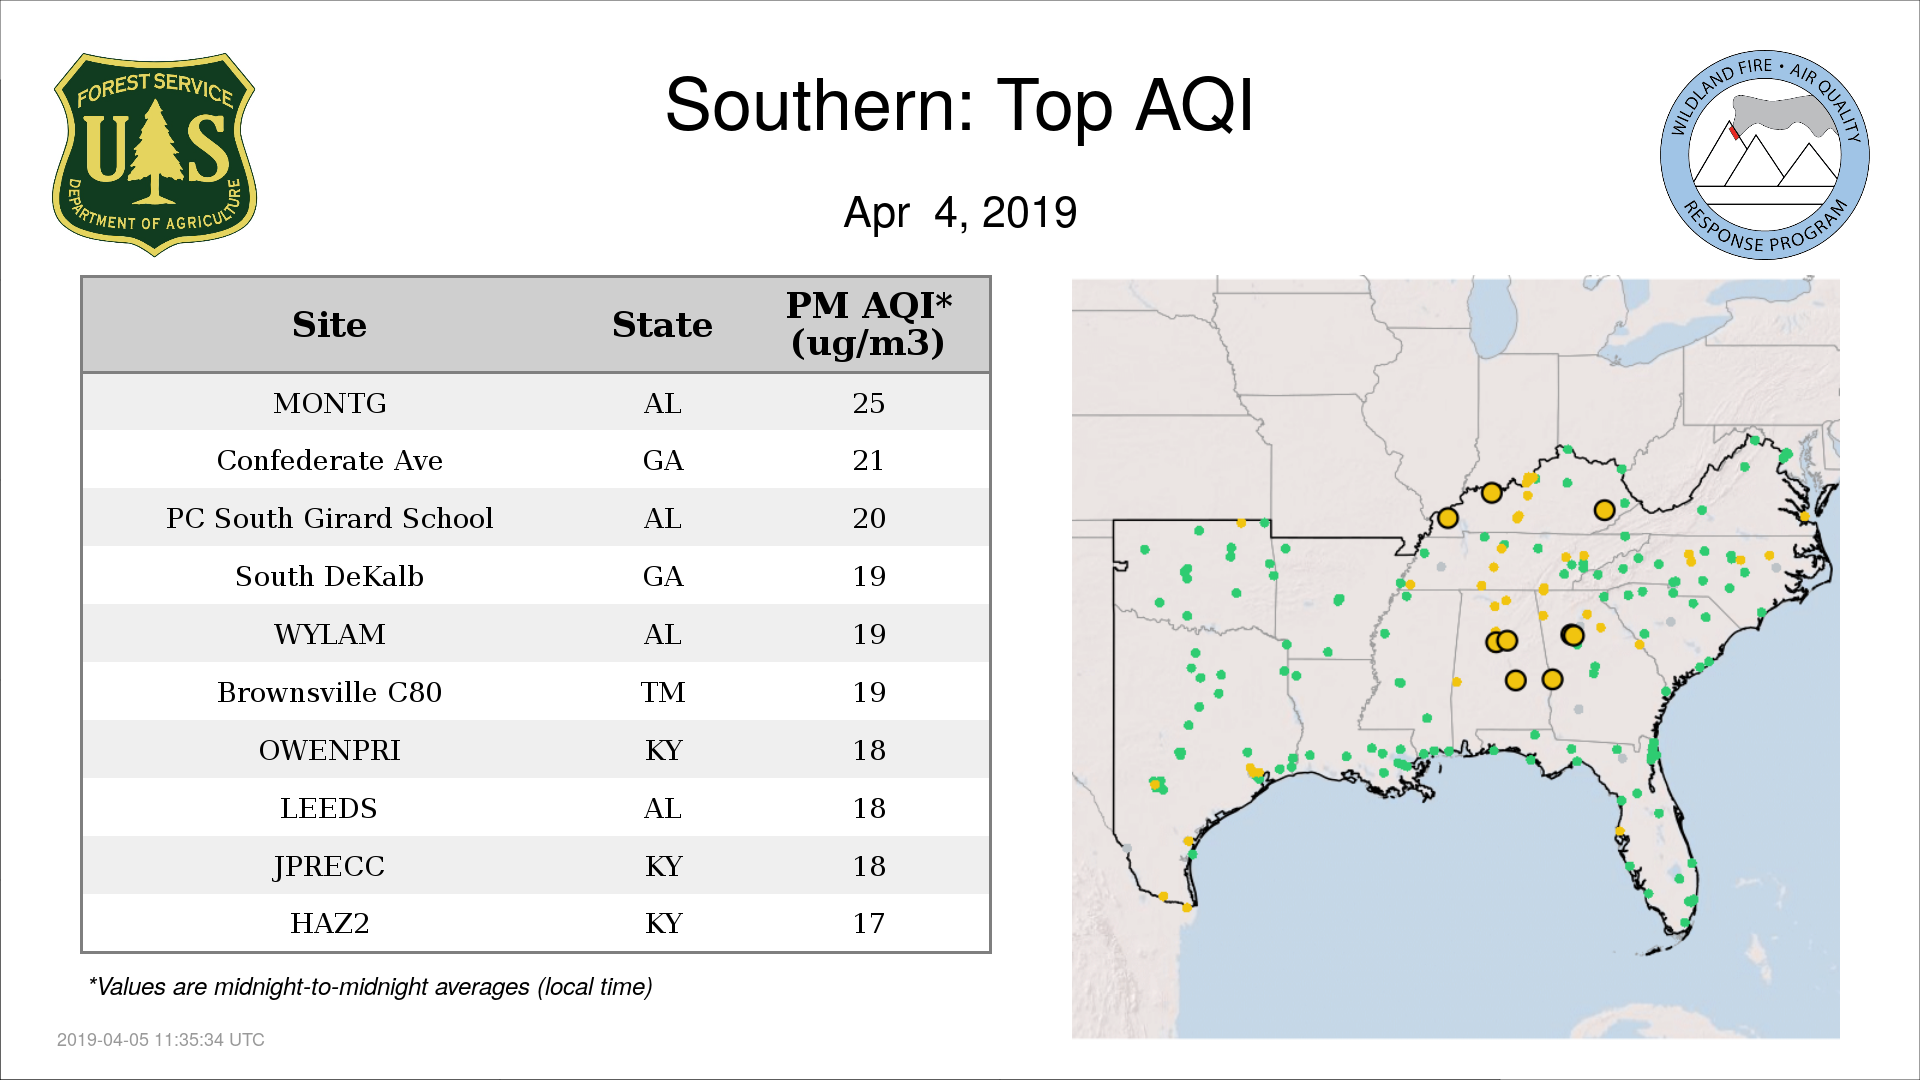Click the 2019-04-05 11:35:34 UTC timestamp
The image size is (1920, 1080).
pyautogui.click(x=160, y=1040)
